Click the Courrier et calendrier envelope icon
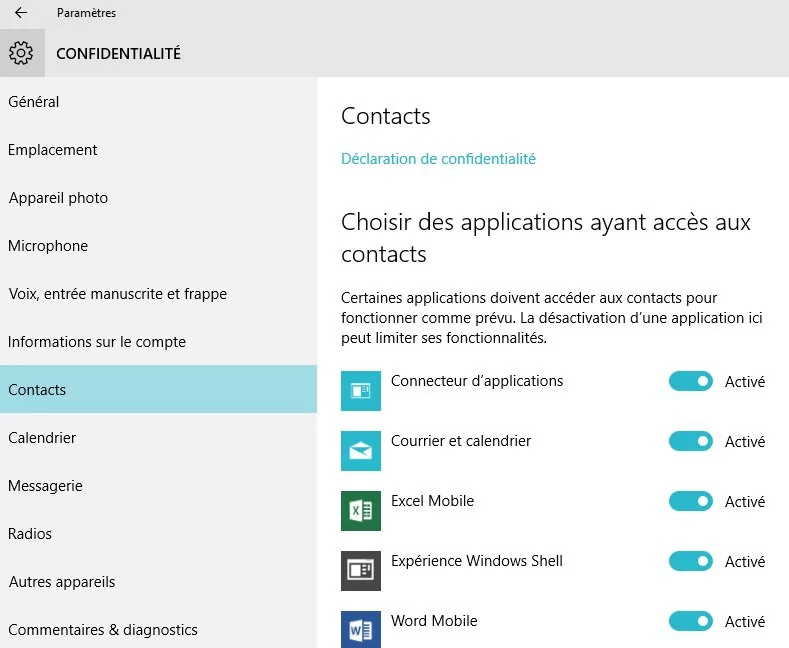The width and height of the screenshot is (789, 648). coord(361,451)
